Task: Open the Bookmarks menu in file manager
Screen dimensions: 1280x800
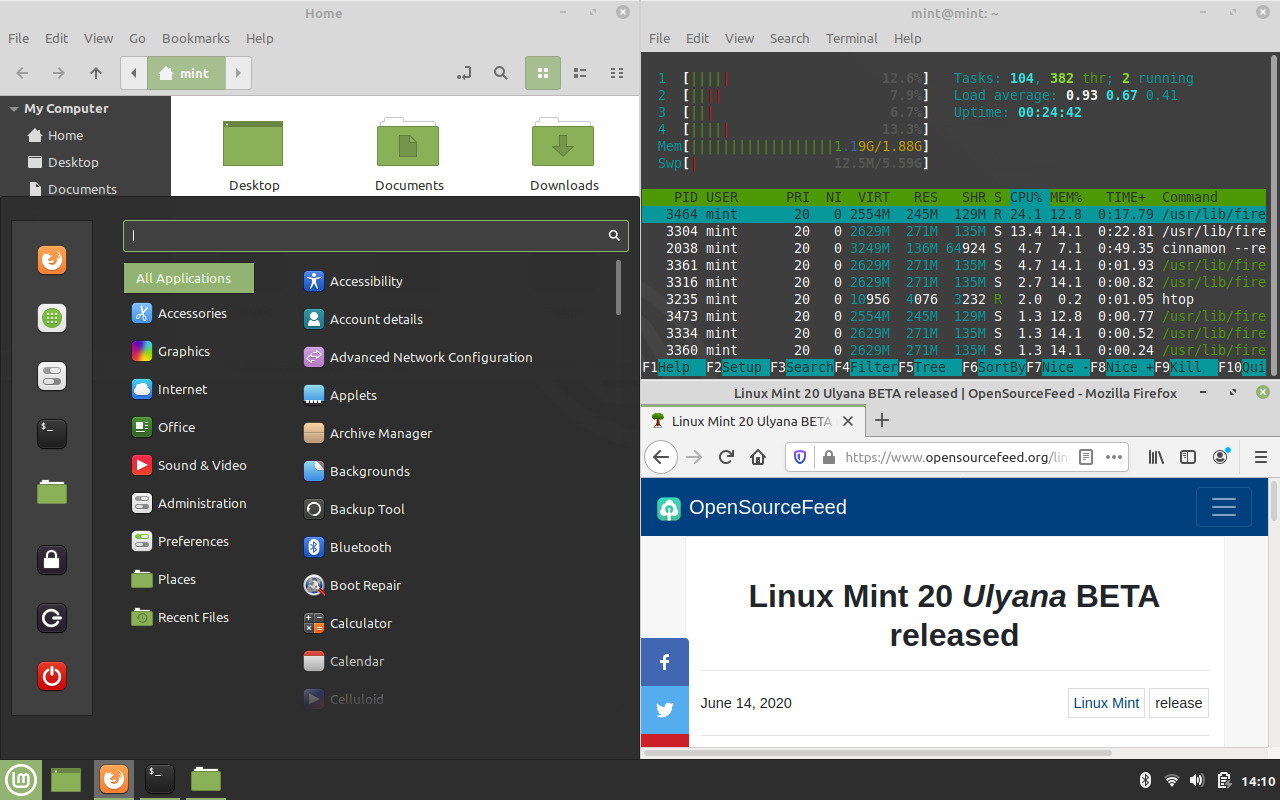Action: [195, 38]
